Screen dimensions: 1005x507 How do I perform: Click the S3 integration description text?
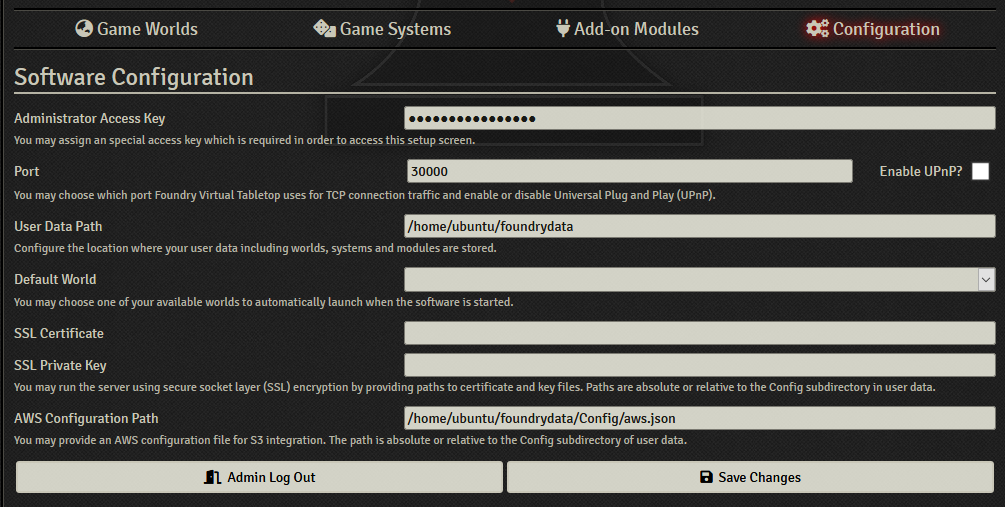click(351, 440)
